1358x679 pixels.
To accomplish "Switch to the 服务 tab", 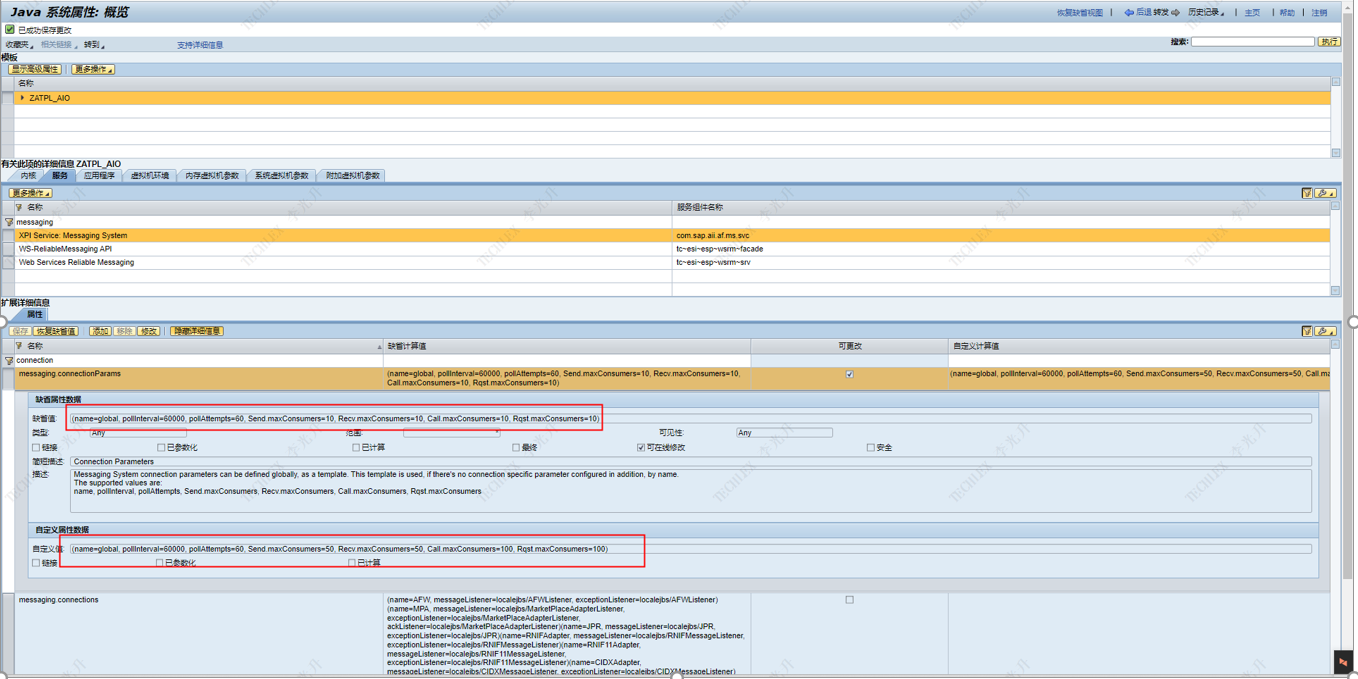I will click(60, 176).
